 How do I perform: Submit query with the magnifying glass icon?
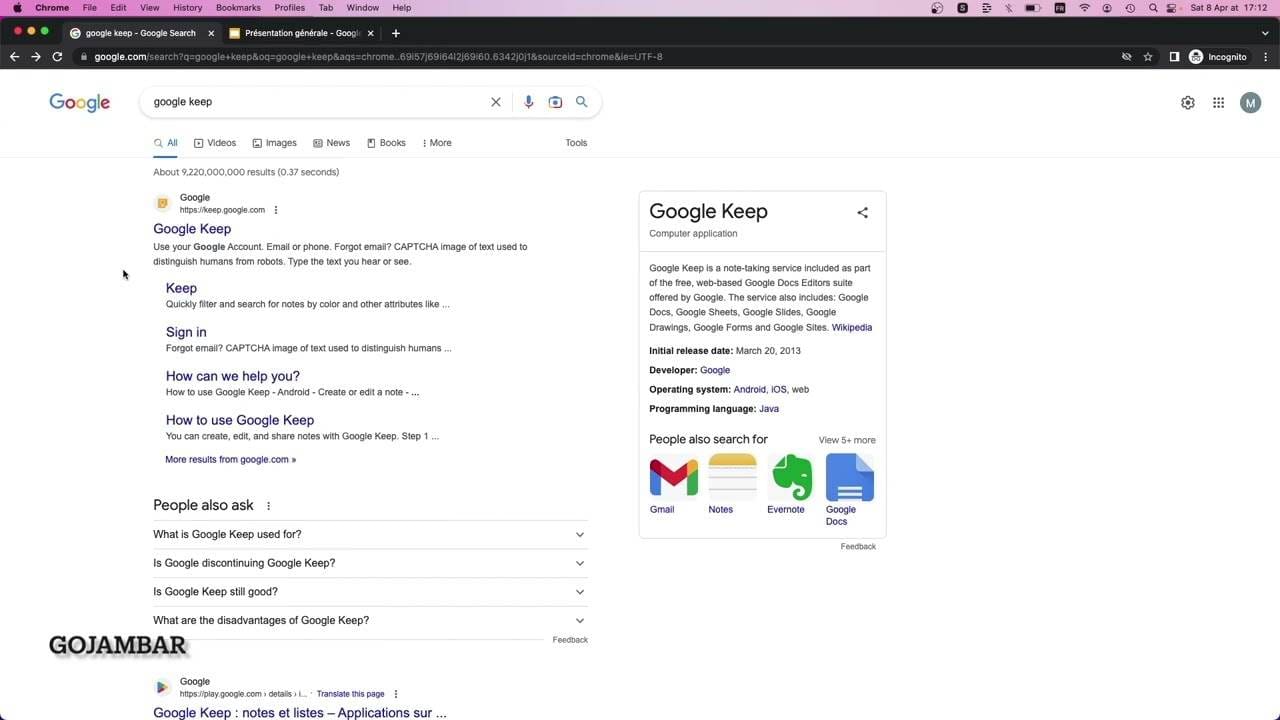(x=581, y=102)
